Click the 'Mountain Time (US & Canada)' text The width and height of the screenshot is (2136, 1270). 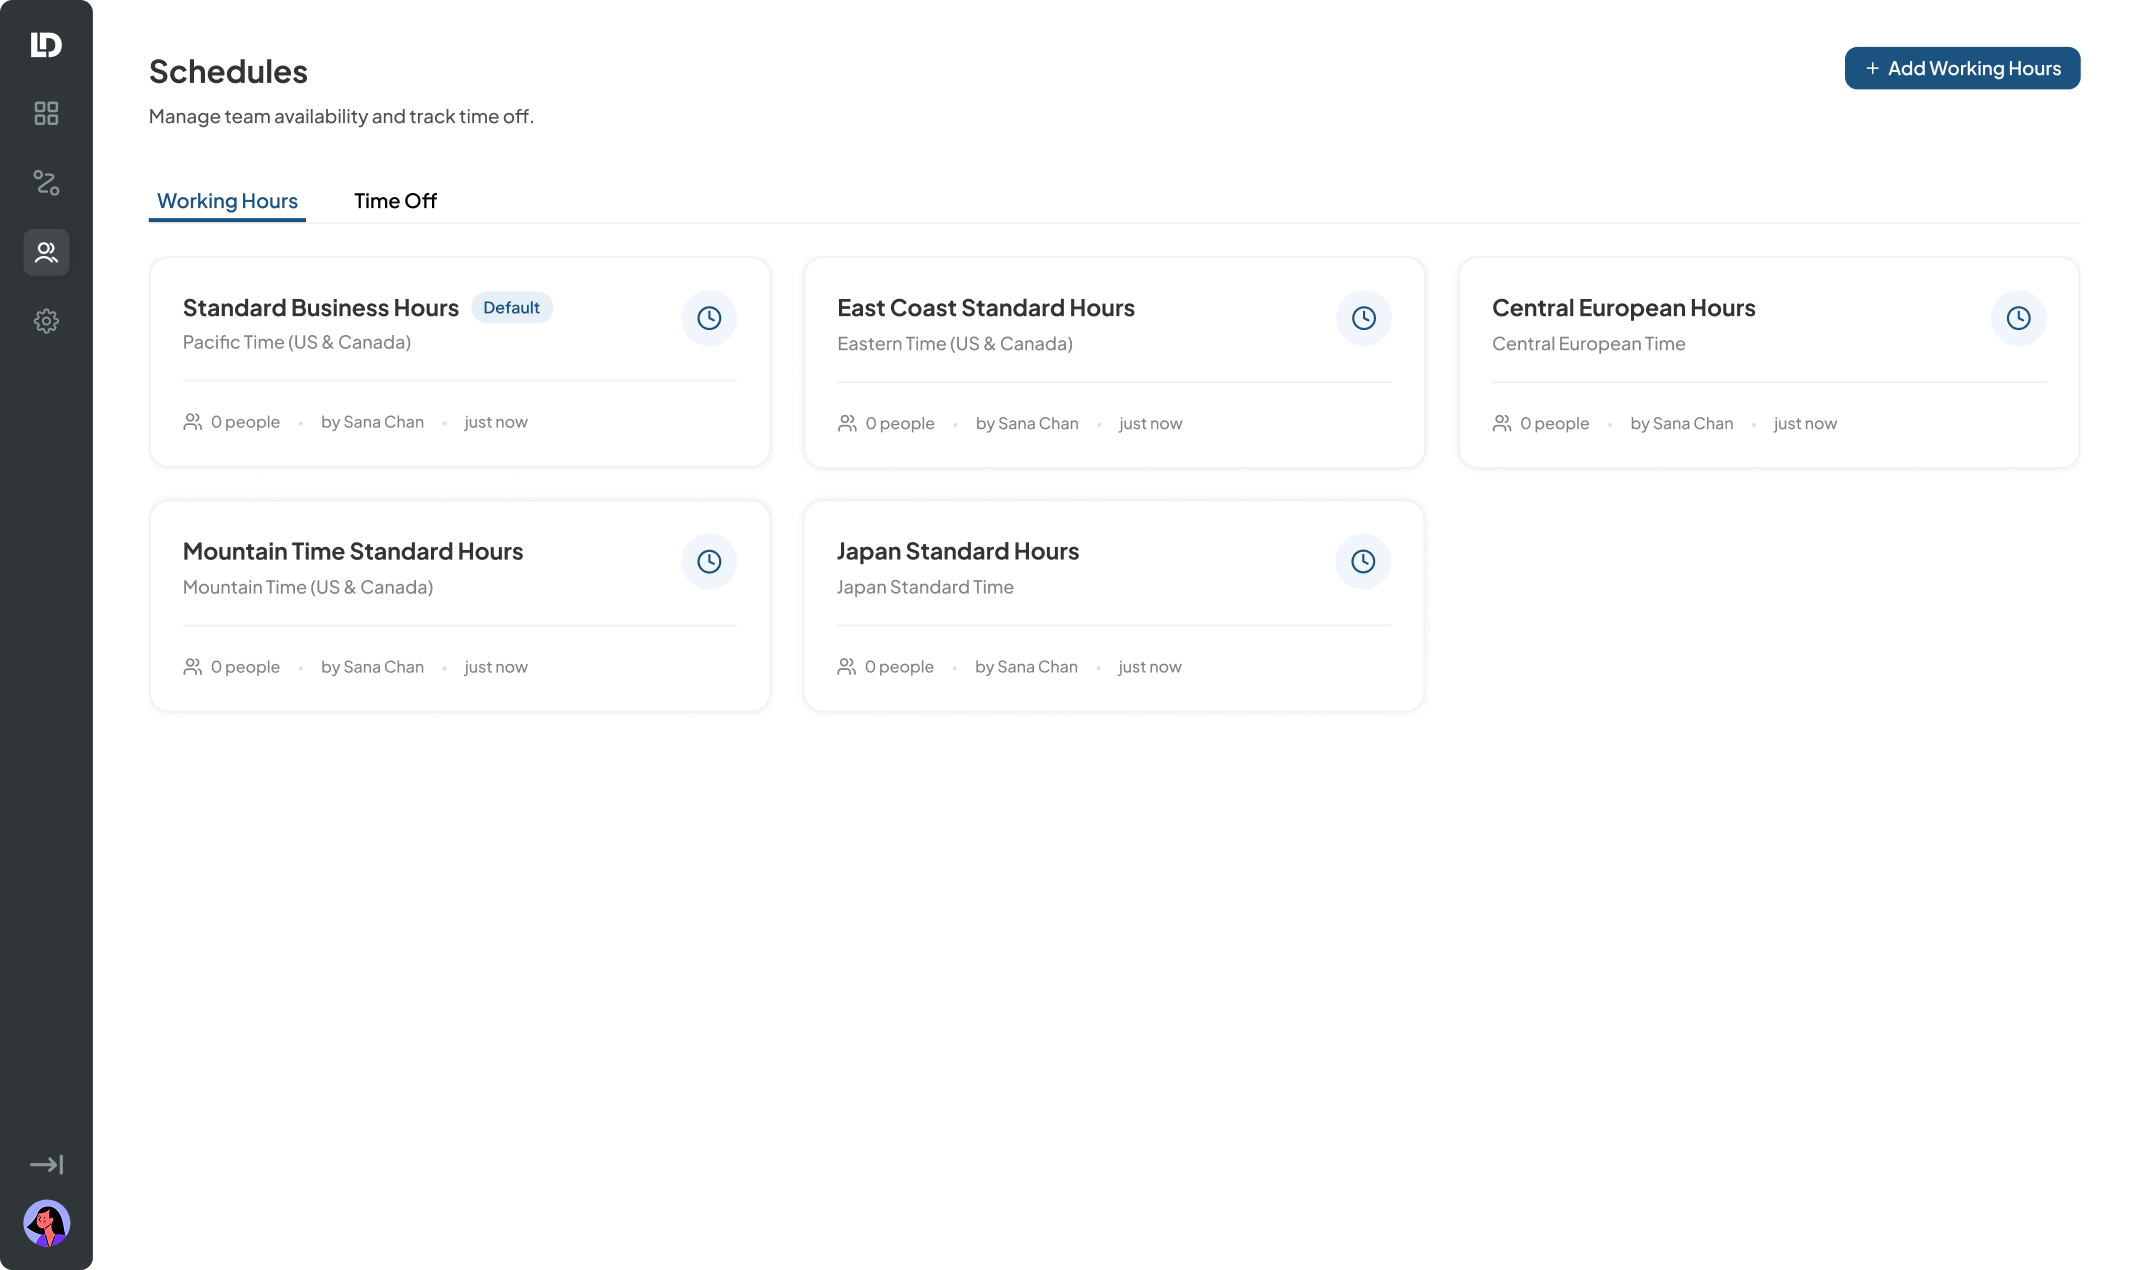308,587
